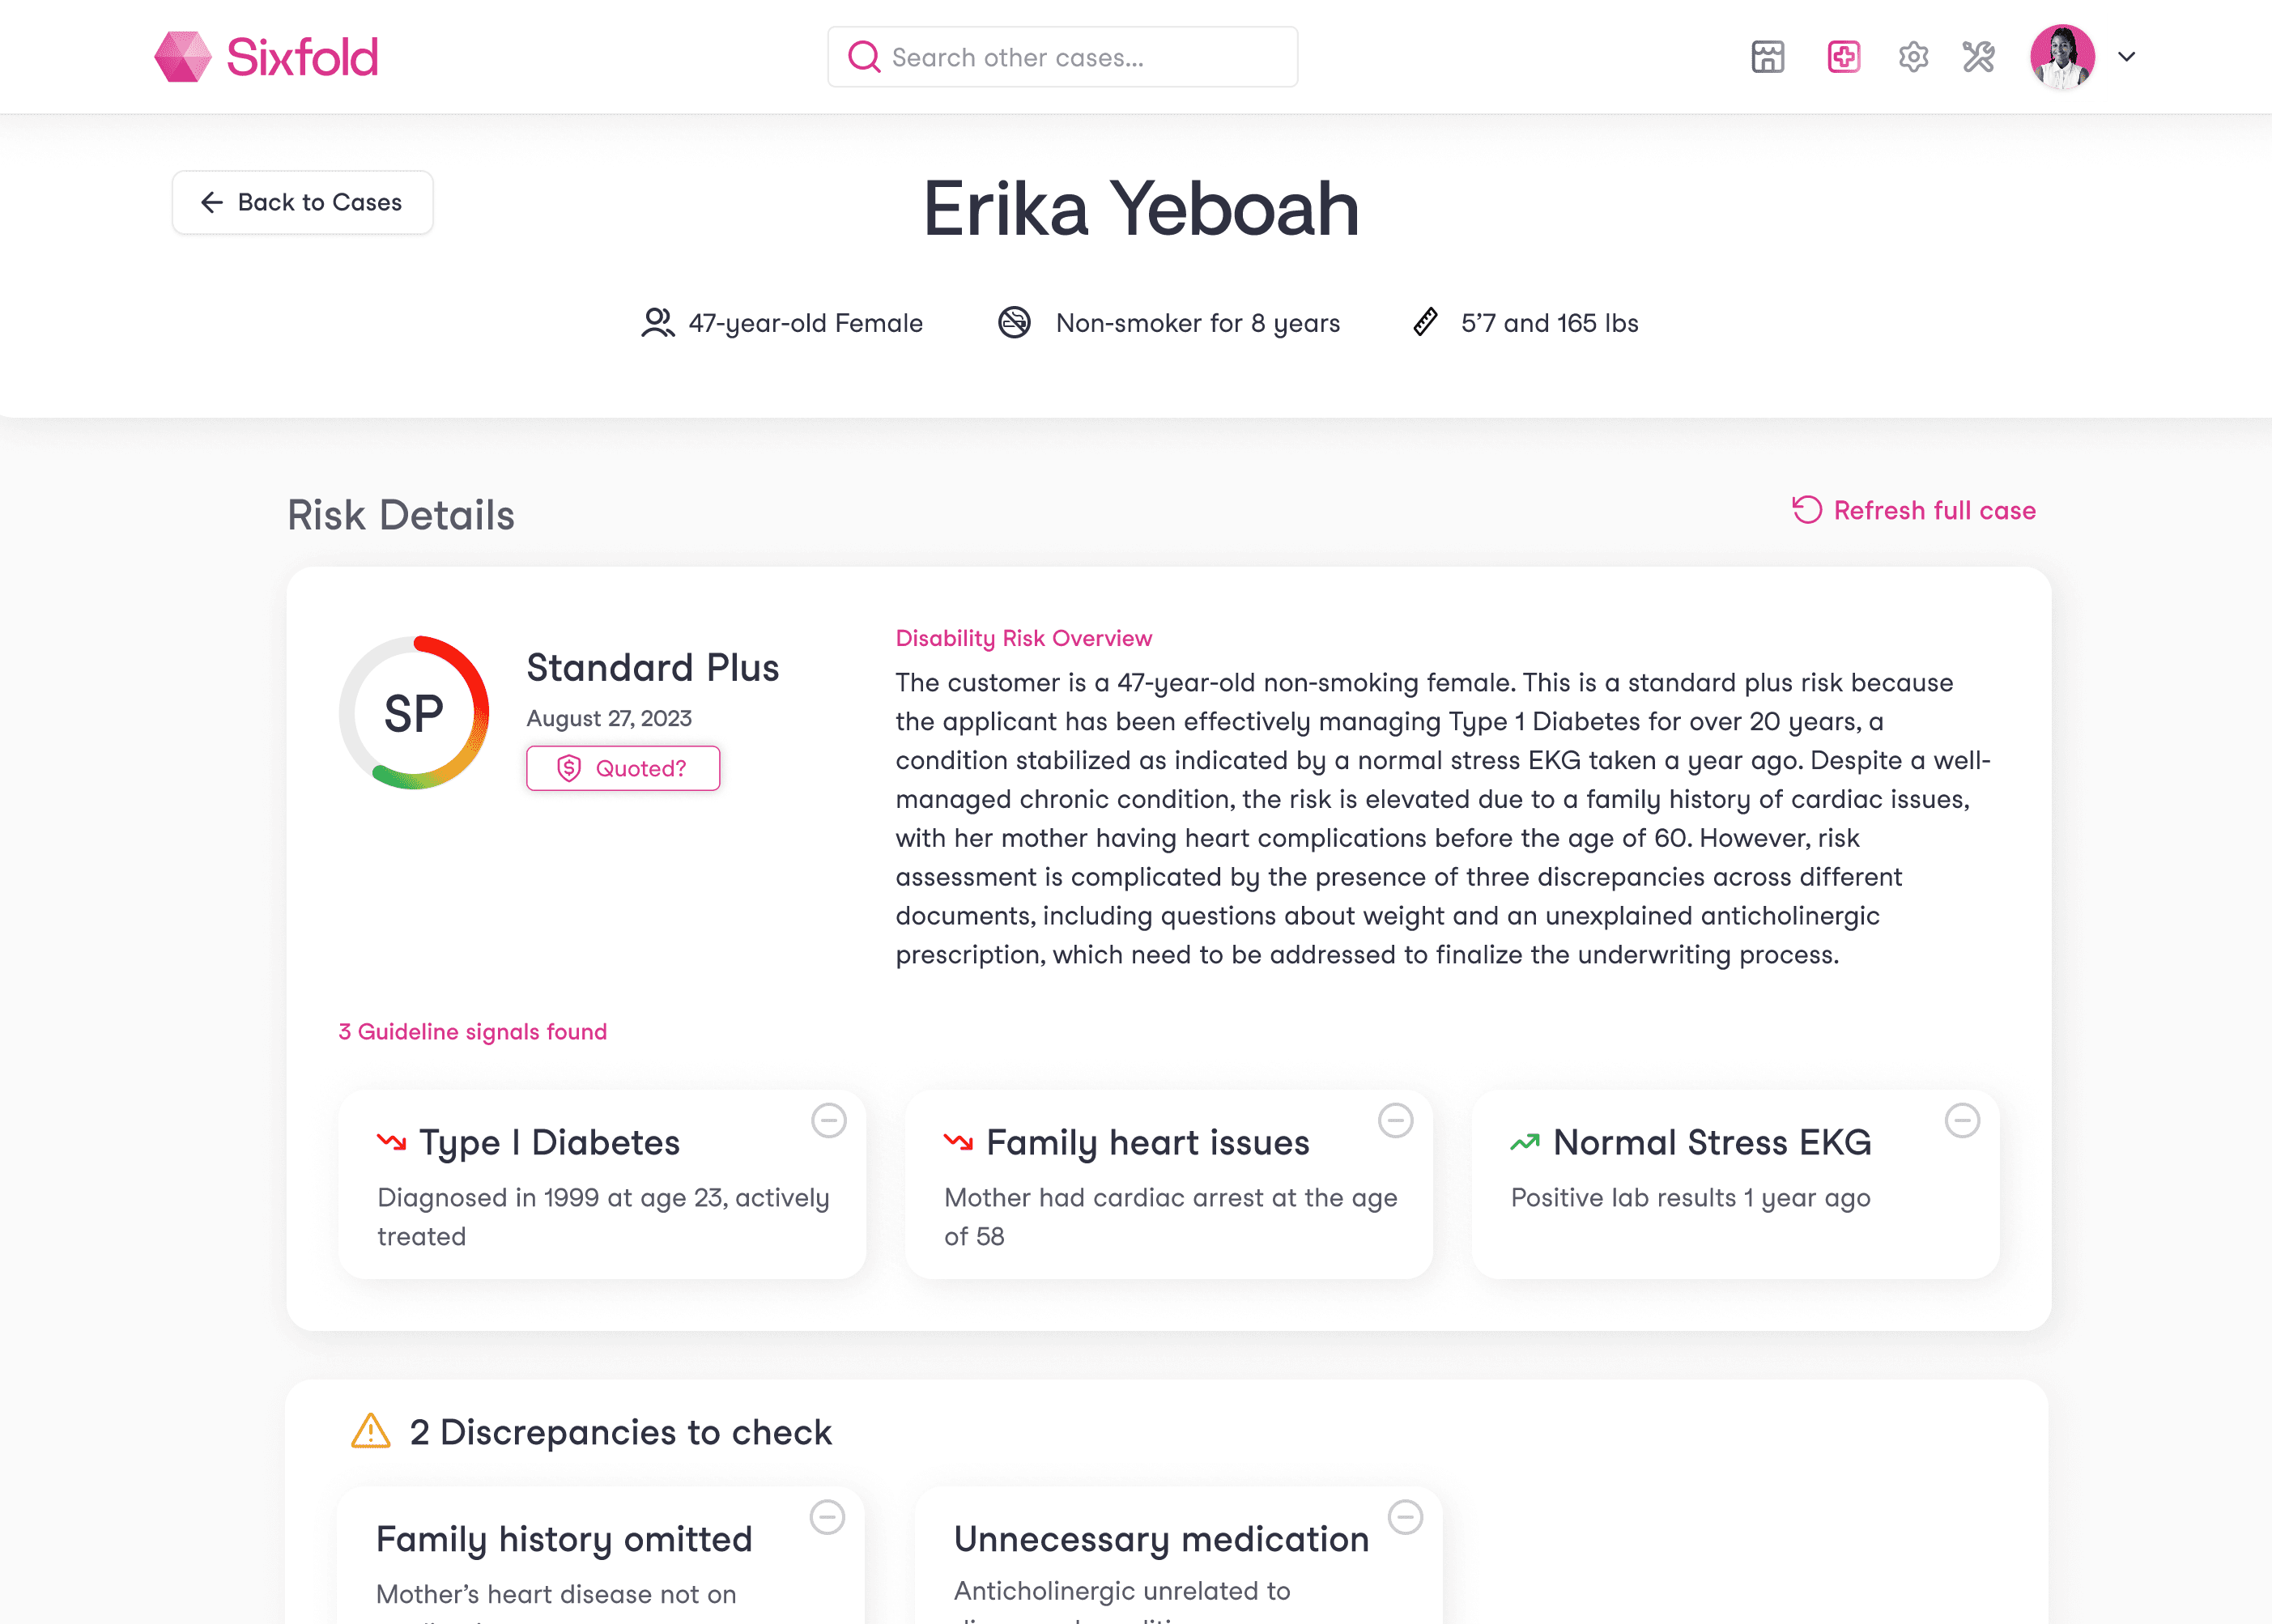Viewport: 2272px width, 1624px height.
Task: Select the 3 Guideline signals found label
Action: tap(473, 1032)
